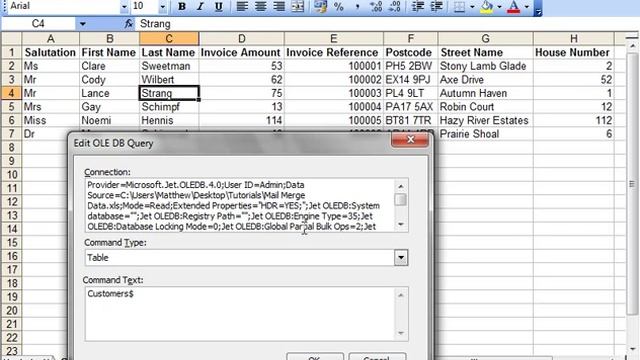Align cell text left

click(242, 7)
